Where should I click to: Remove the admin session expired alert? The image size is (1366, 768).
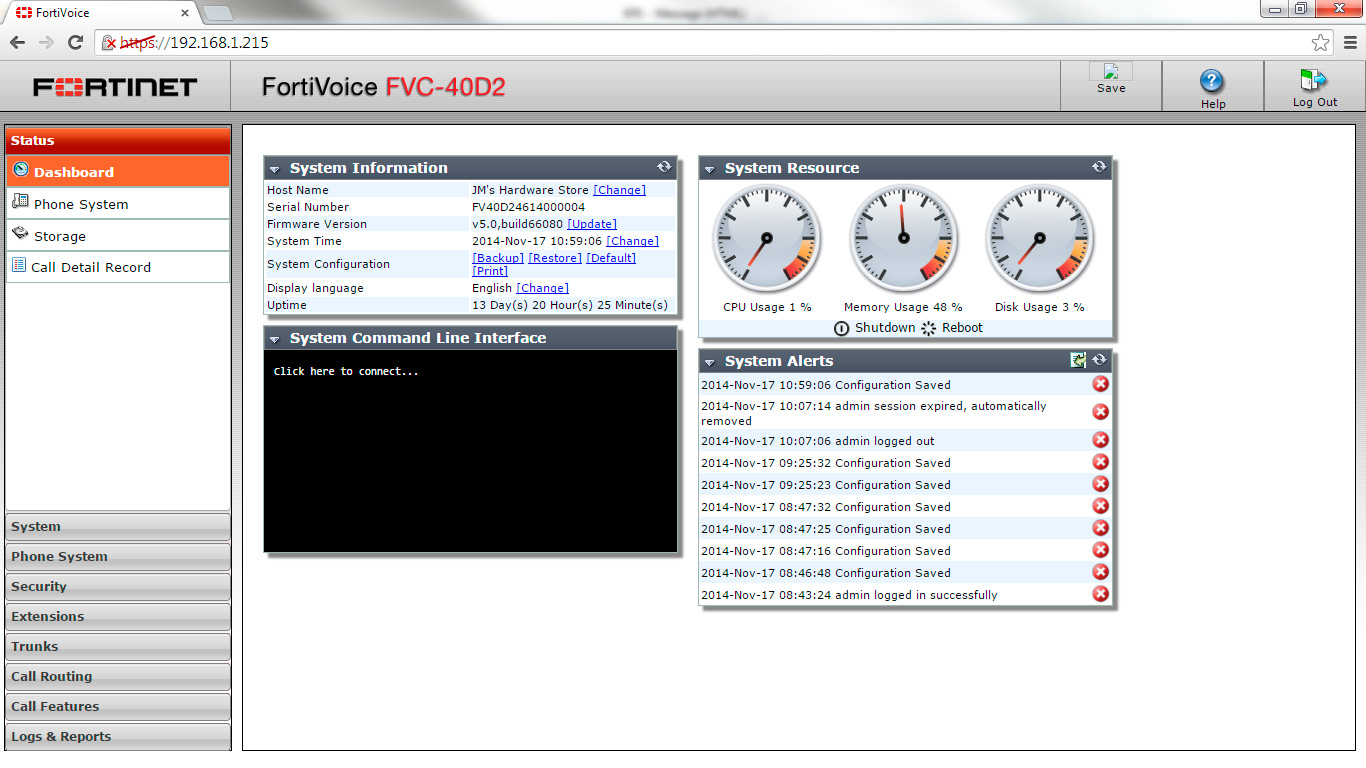pos(1100,412)
